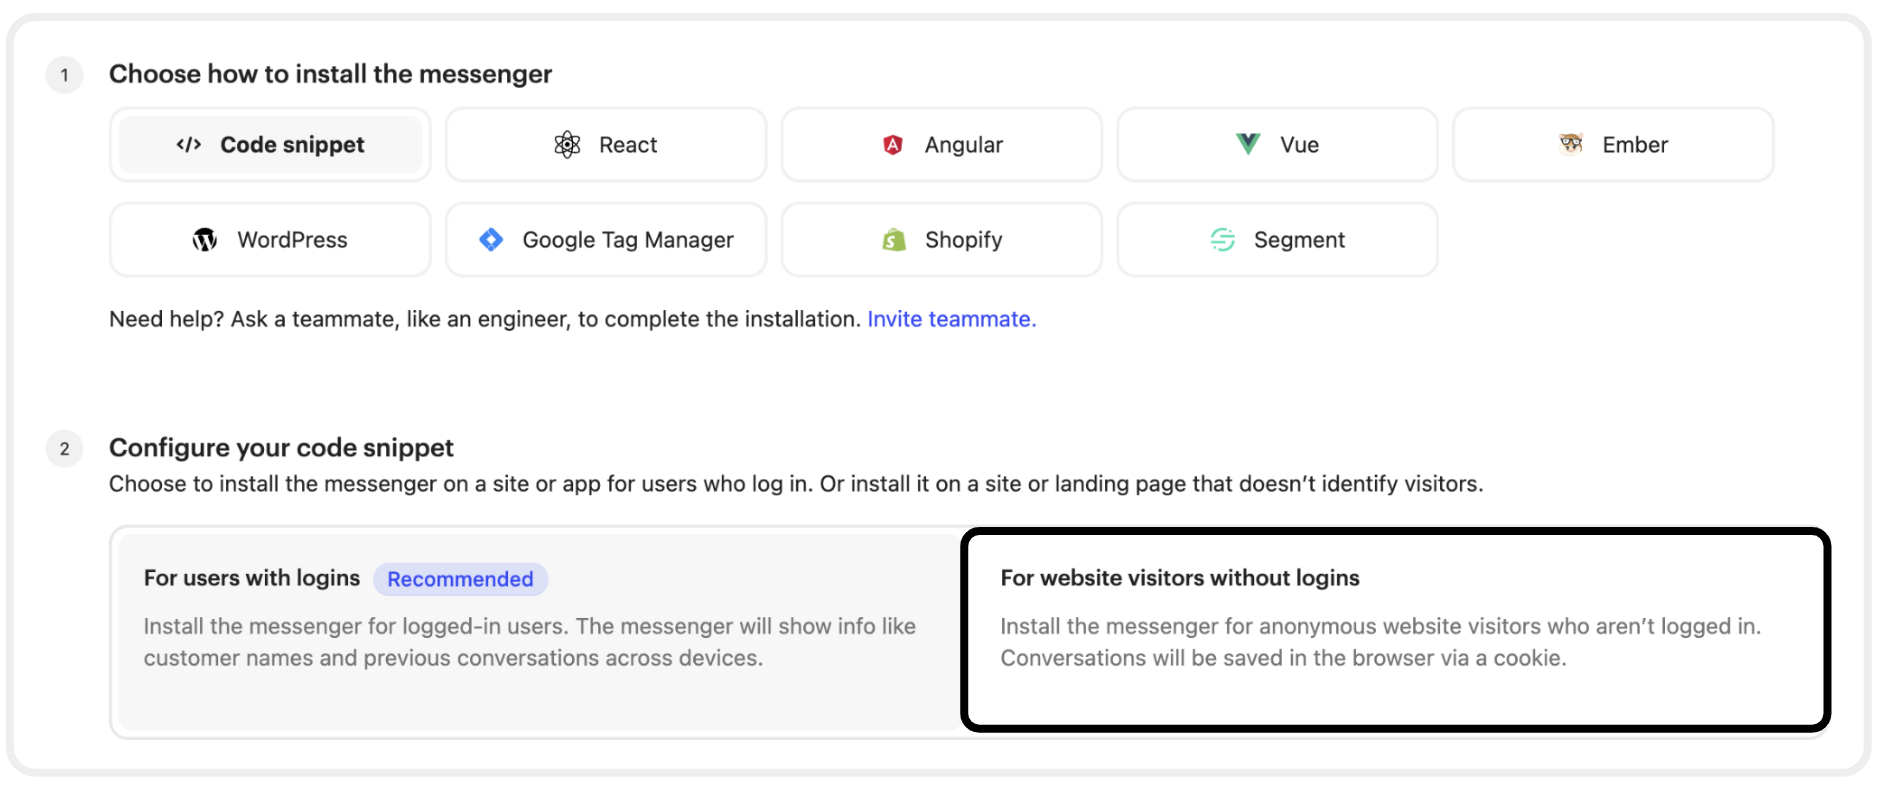The width and height of the screenshot is (1884, 792).
Task: Click the red Angular shield icon
Action: point(893,145)
